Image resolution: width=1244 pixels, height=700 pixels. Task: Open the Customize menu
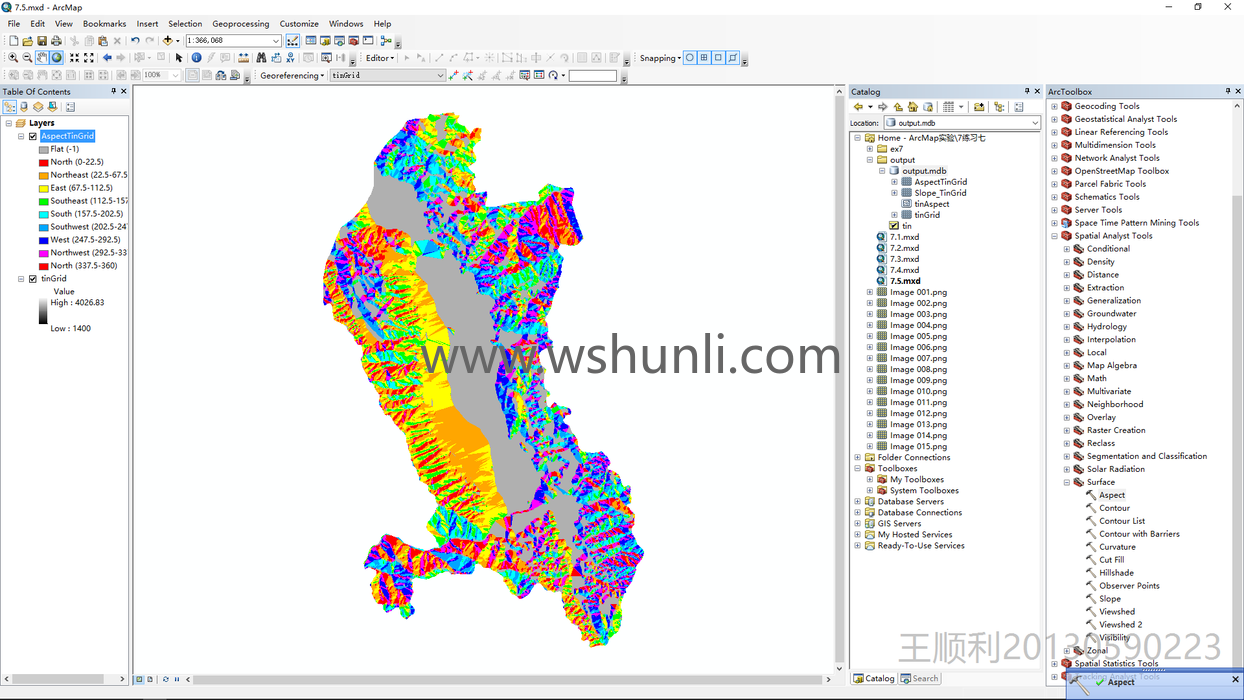click(x=299, y=24)
